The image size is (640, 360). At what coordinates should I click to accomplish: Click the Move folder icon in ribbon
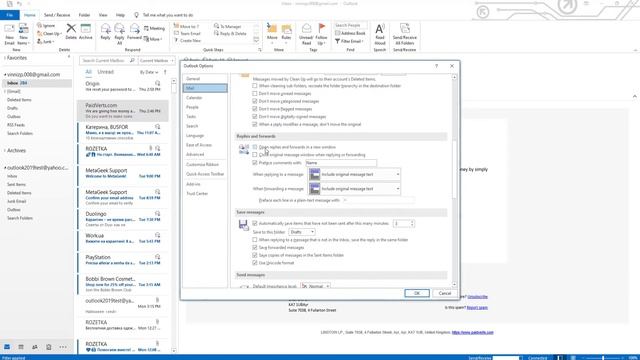[x=272, y=29]
